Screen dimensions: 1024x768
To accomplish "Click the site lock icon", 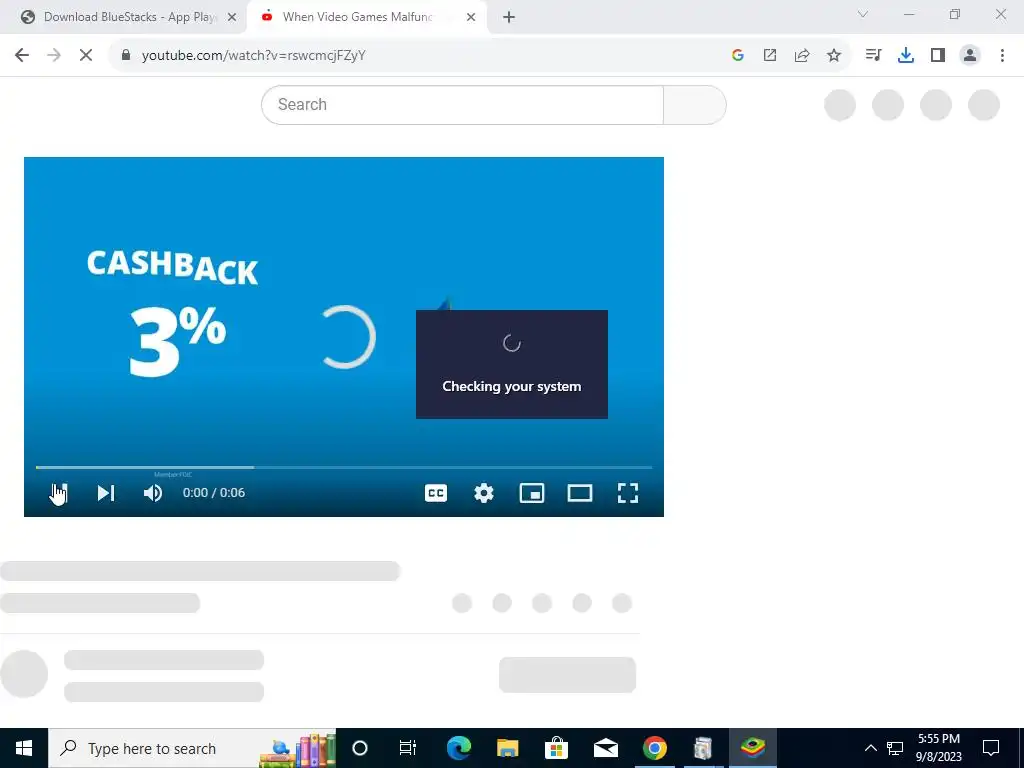I will tap(126, 56).
